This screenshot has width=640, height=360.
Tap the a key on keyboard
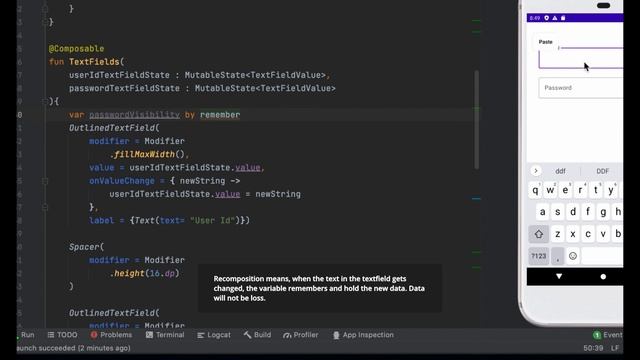(542, 212)
